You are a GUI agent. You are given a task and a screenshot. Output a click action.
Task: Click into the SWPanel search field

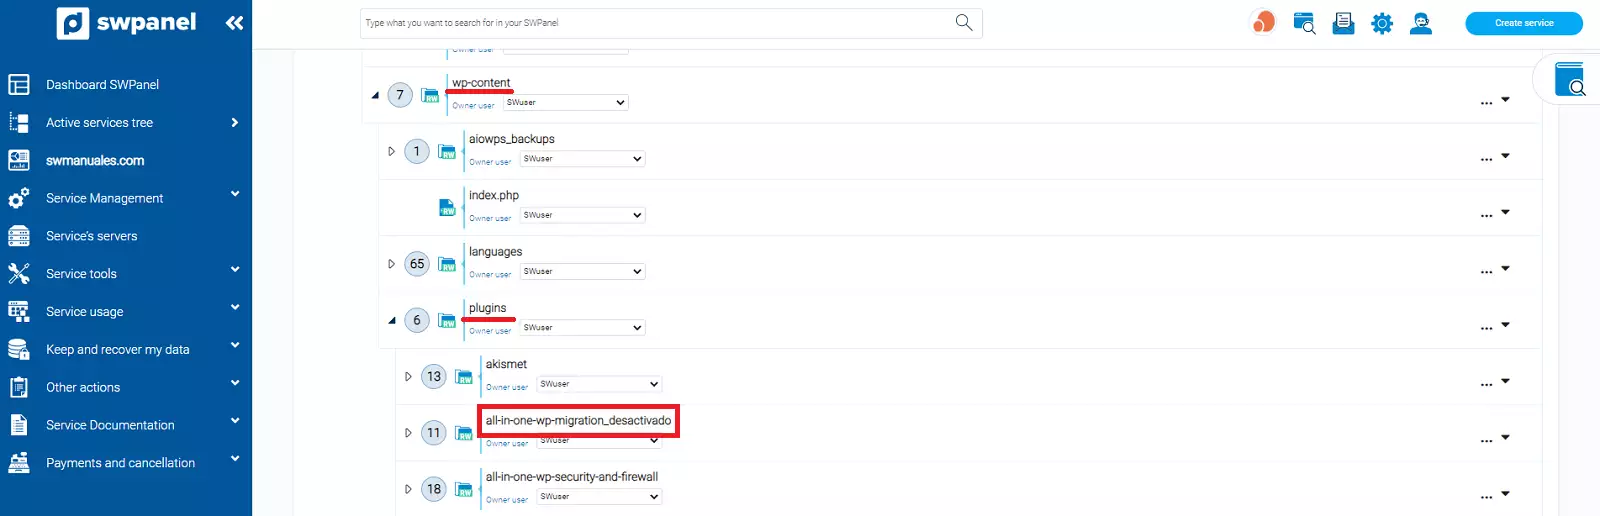[655, 23]
